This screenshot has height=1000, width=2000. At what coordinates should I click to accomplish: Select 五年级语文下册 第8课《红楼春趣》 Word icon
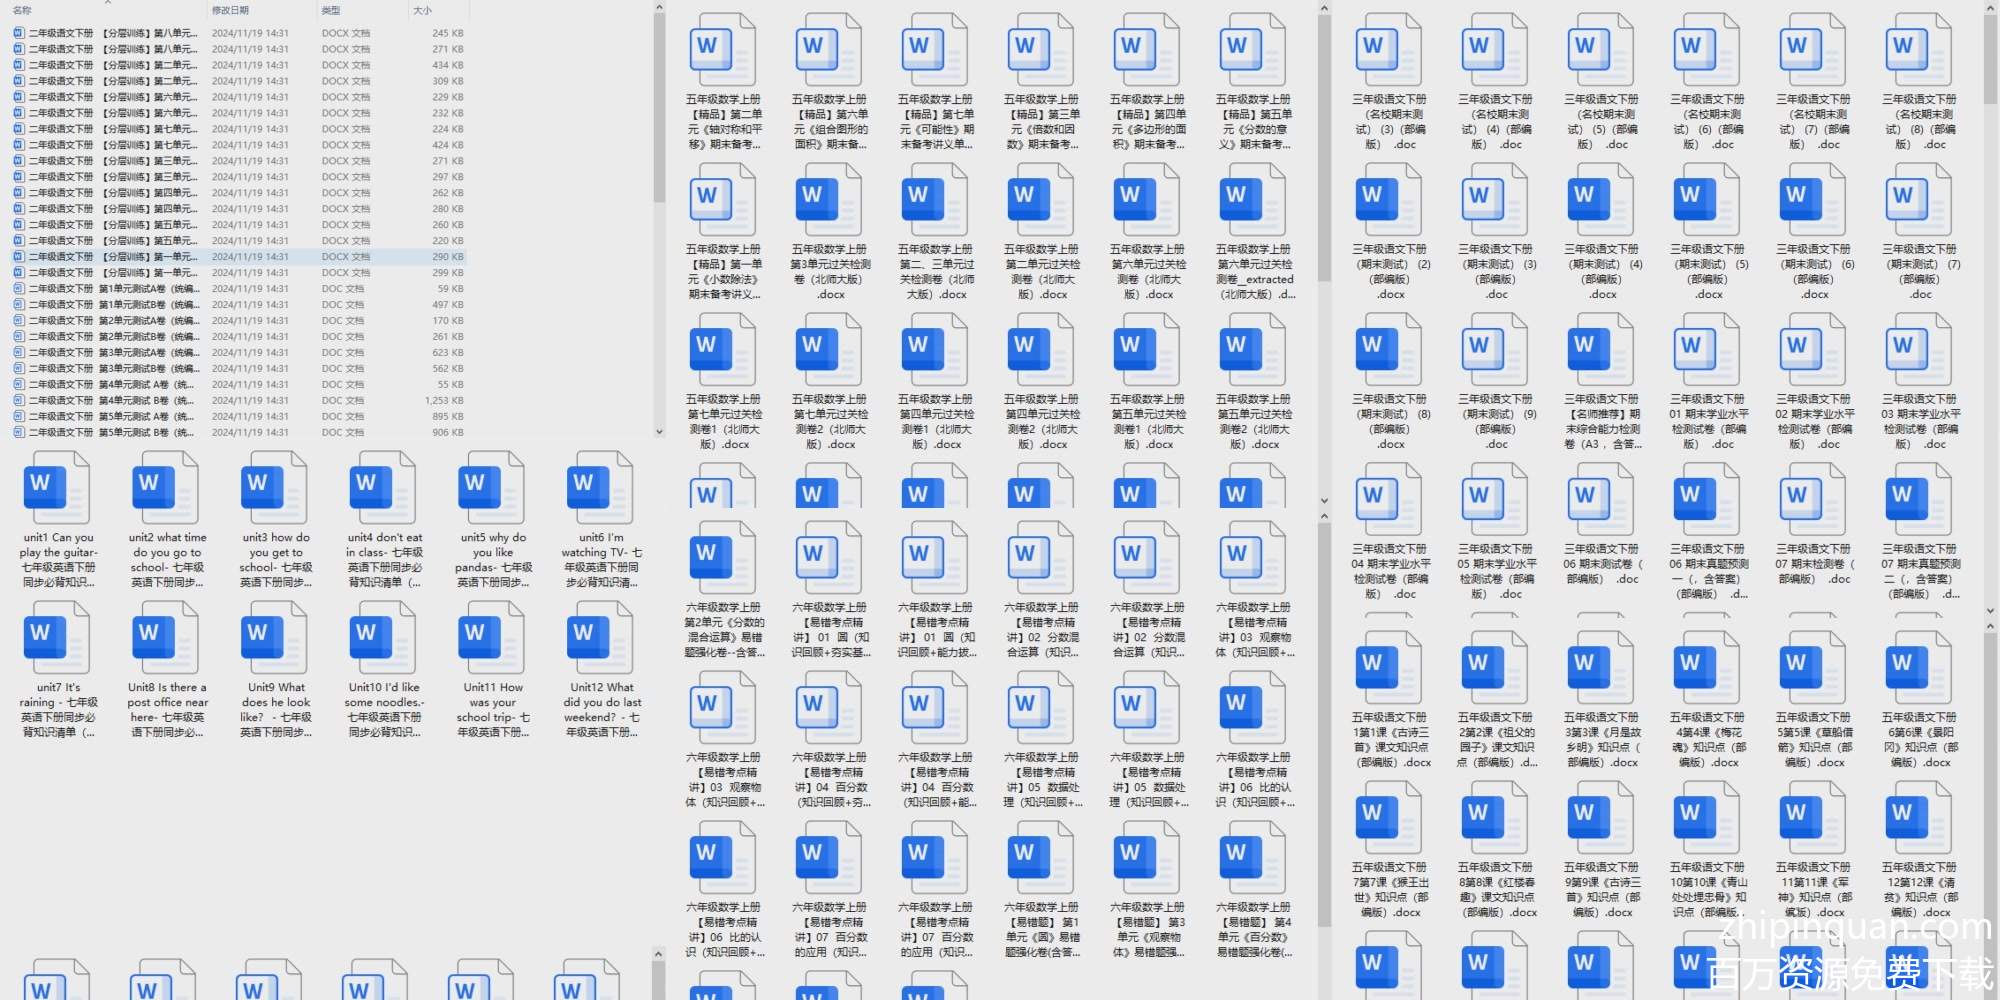(1496, 817)
